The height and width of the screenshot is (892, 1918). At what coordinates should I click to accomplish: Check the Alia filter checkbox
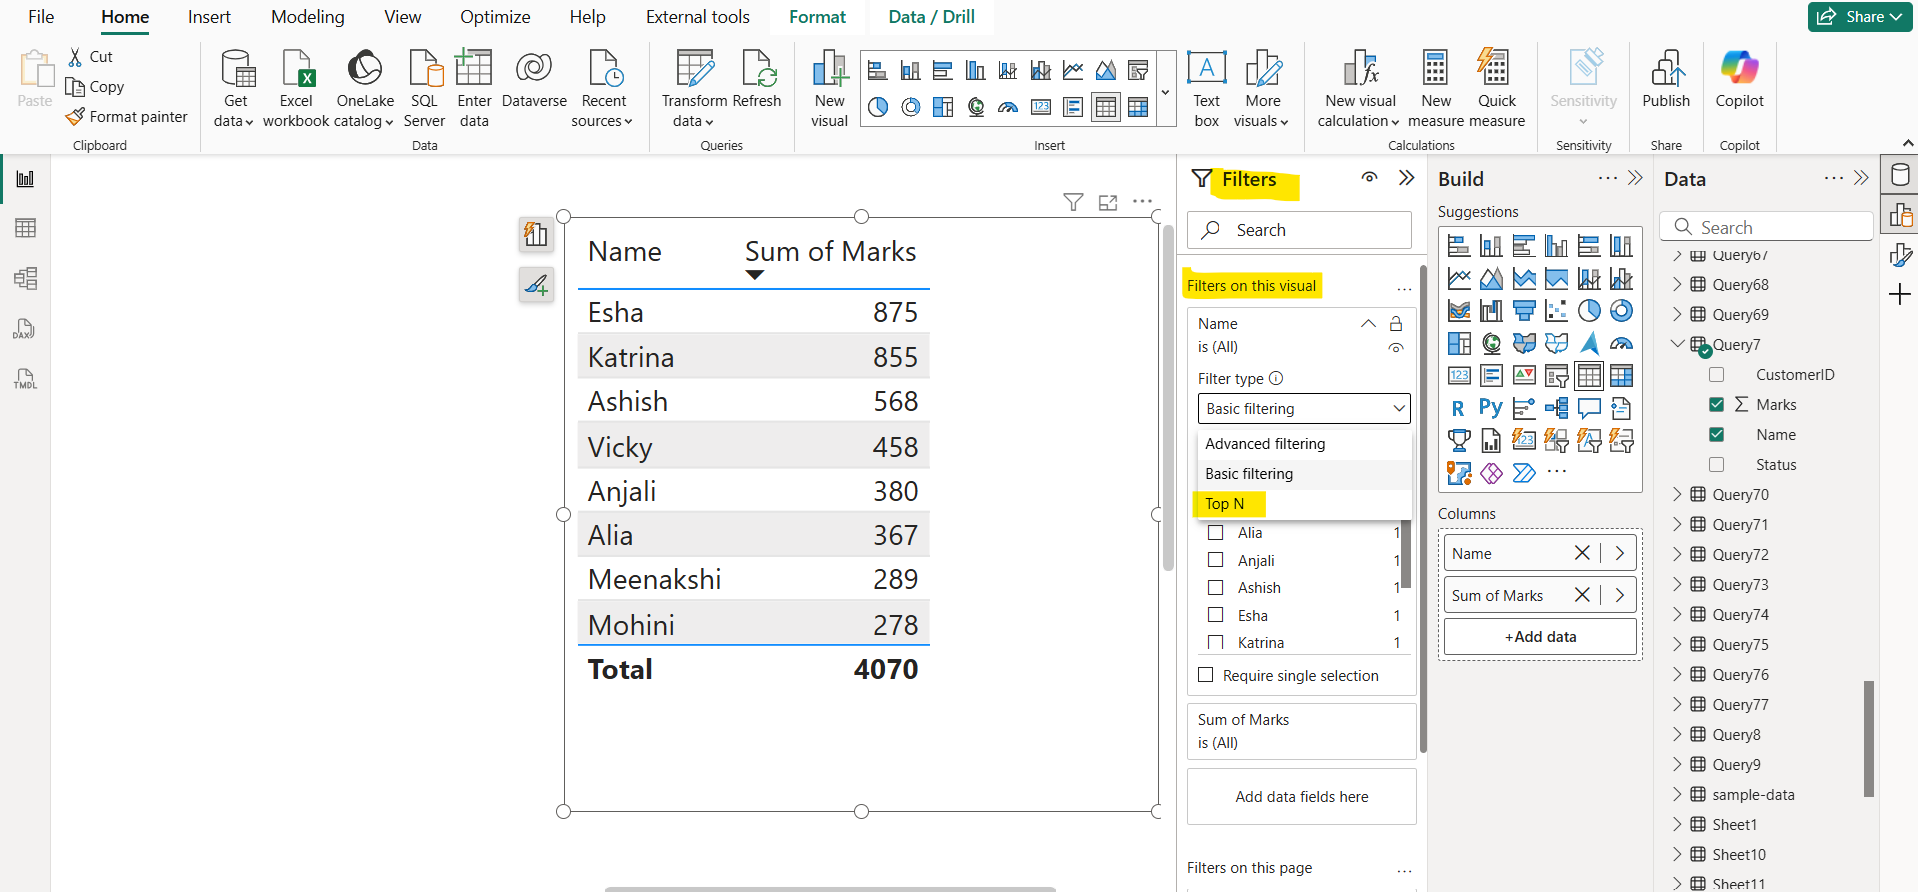click(x=1216, y=533)
